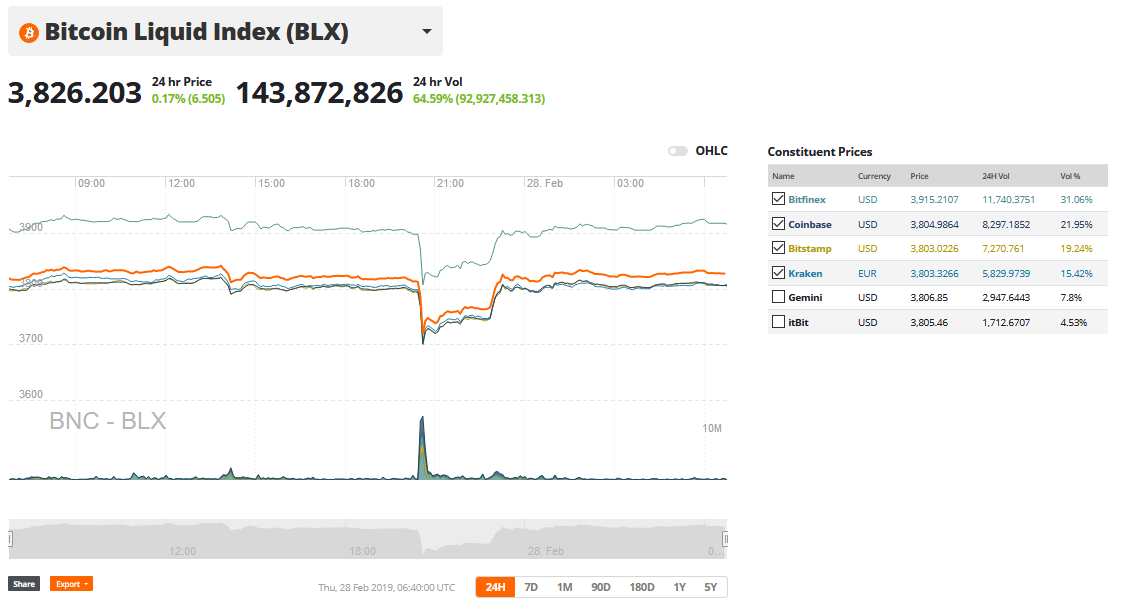Check the Gemini checkbox
The height and width of the screenshot is (602, 1125).
778,297
